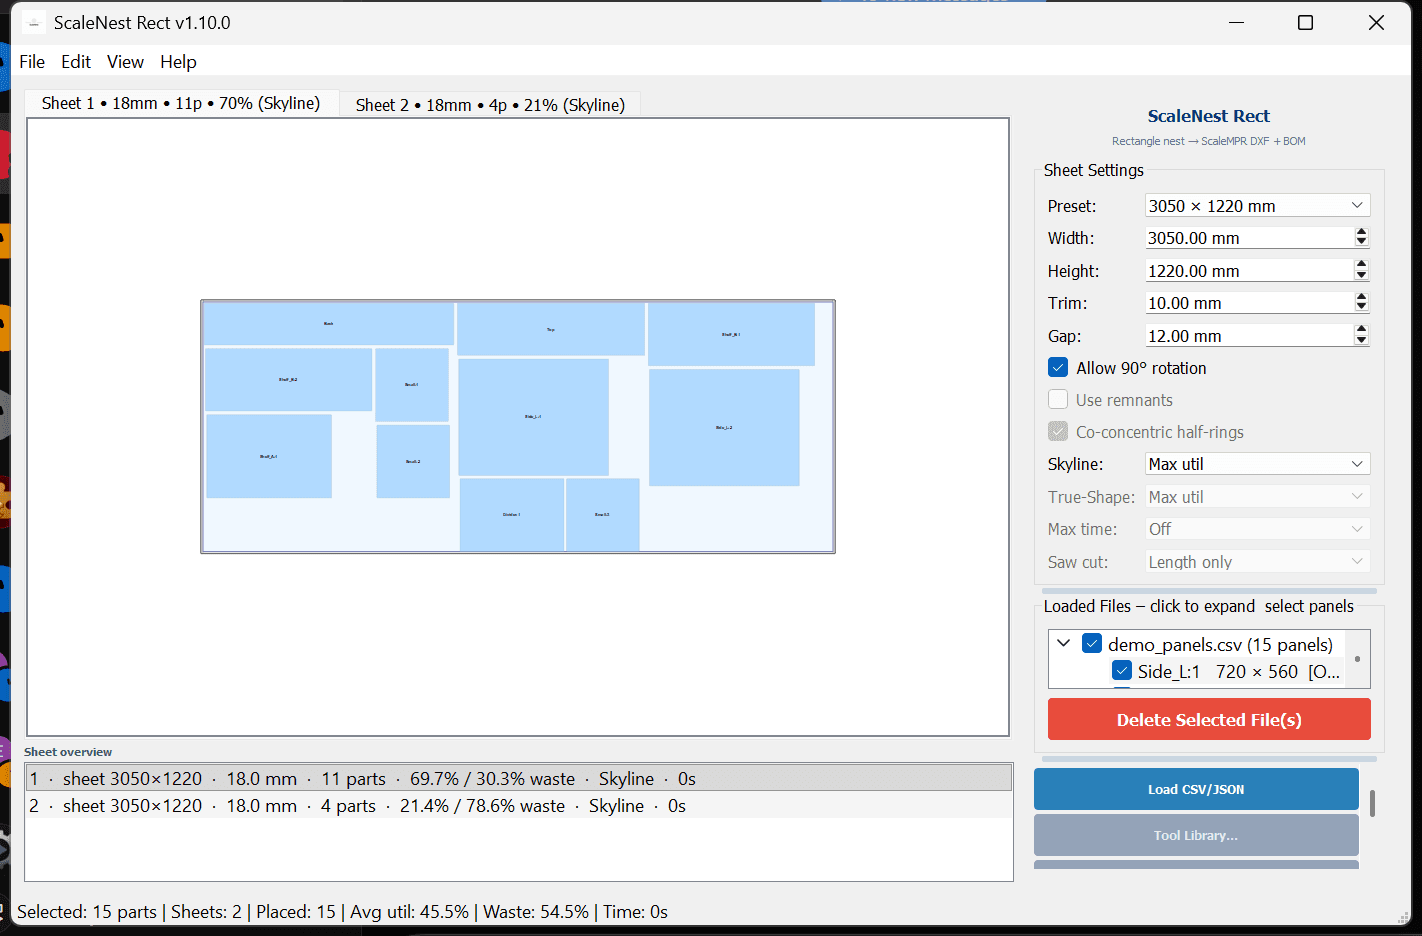Decrease Trim with its down arrow
Image resolution: width=1422 pixels, height=936 pixels.
pos(1361,308)
